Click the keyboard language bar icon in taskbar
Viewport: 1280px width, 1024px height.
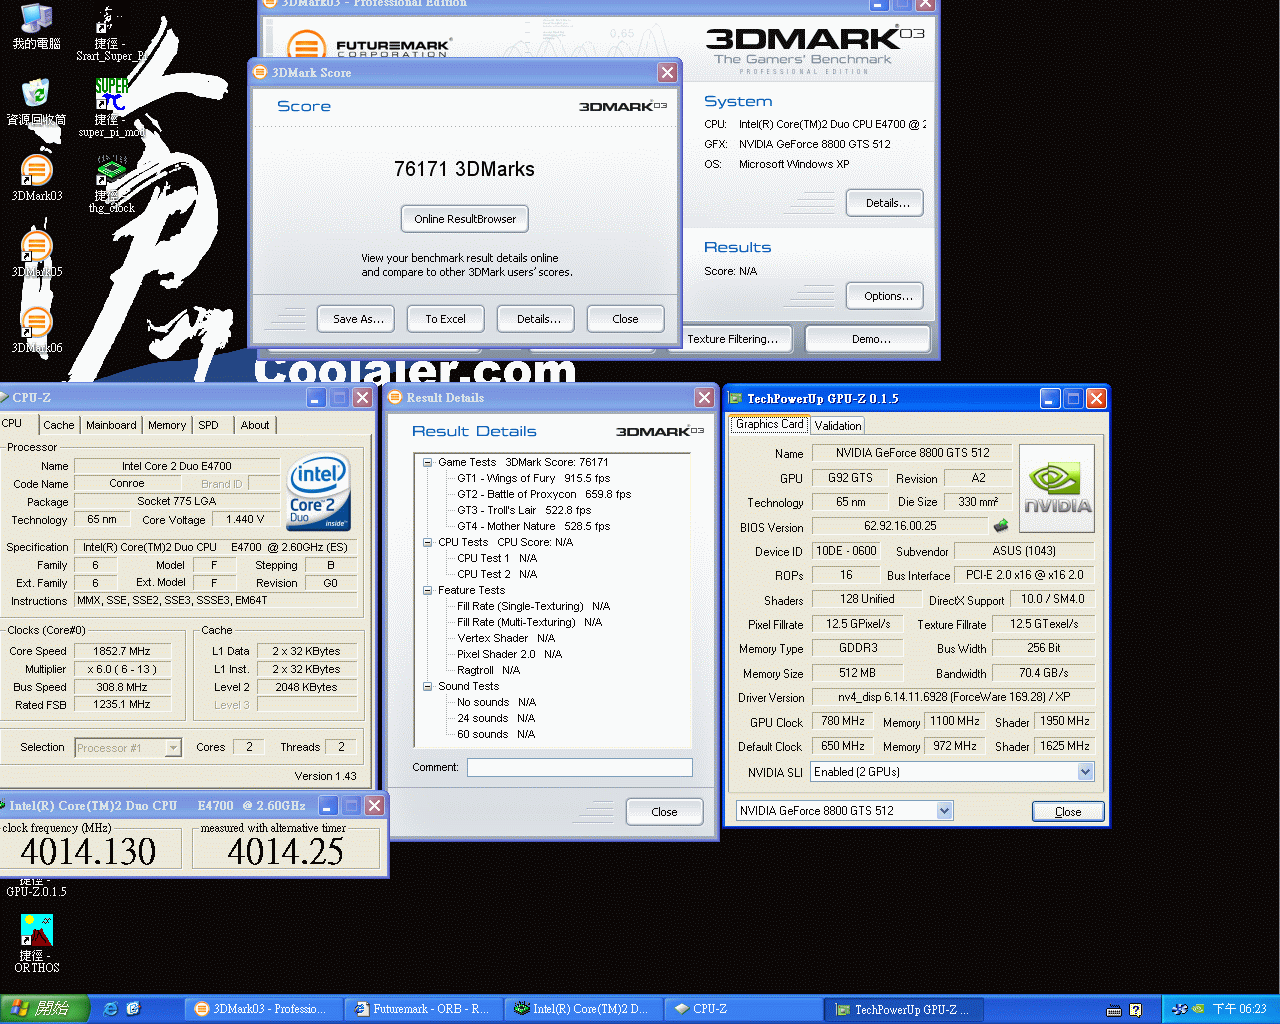[1114, 1010]
